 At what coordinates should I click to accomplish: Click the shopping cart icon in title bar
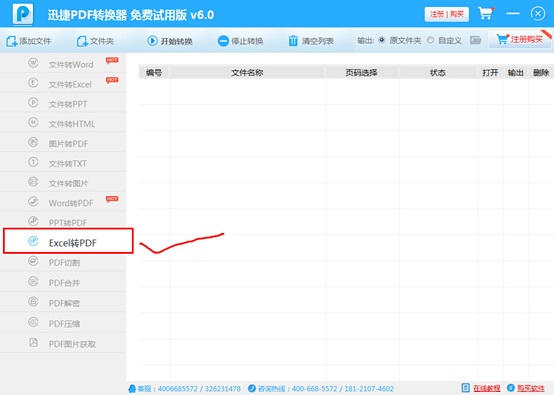[x=486, y=14]
